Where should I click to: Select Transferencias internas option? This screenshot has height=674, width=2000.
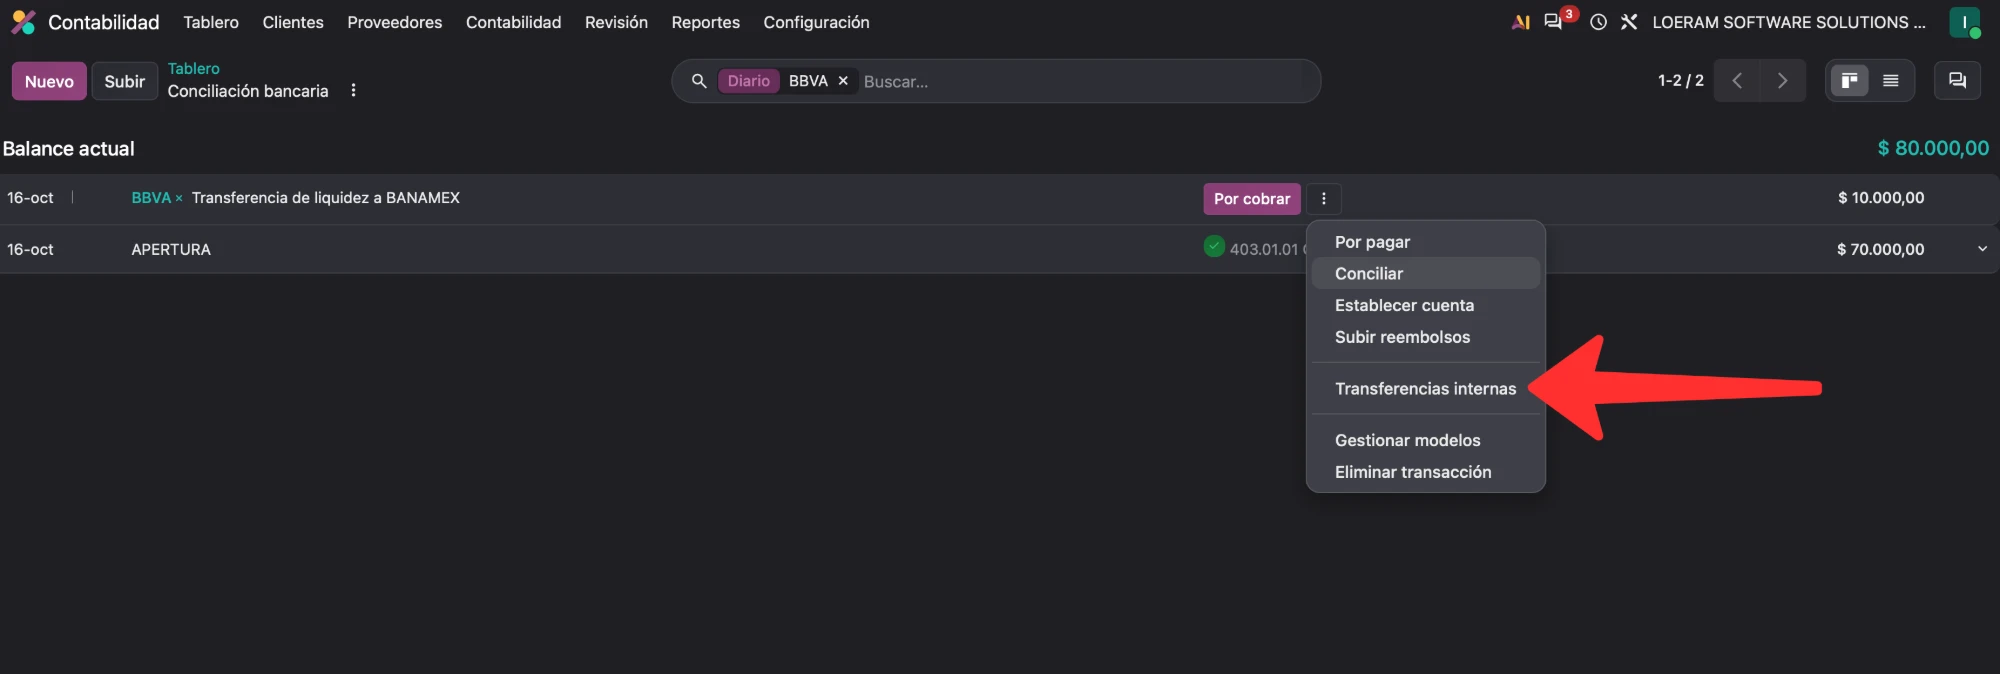pyautogui.click(x=1425, y=388)
